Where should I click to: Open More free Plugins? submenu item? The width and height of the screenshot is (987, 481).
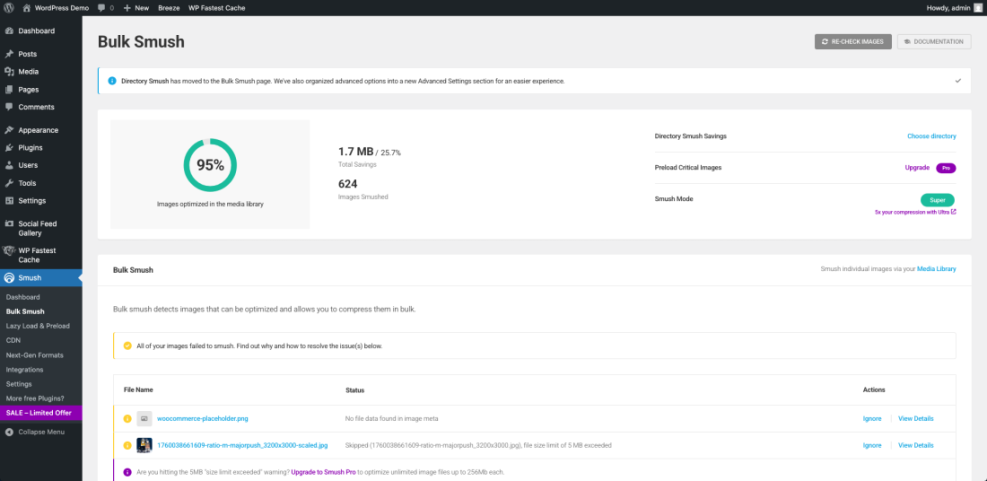(35, 399)
